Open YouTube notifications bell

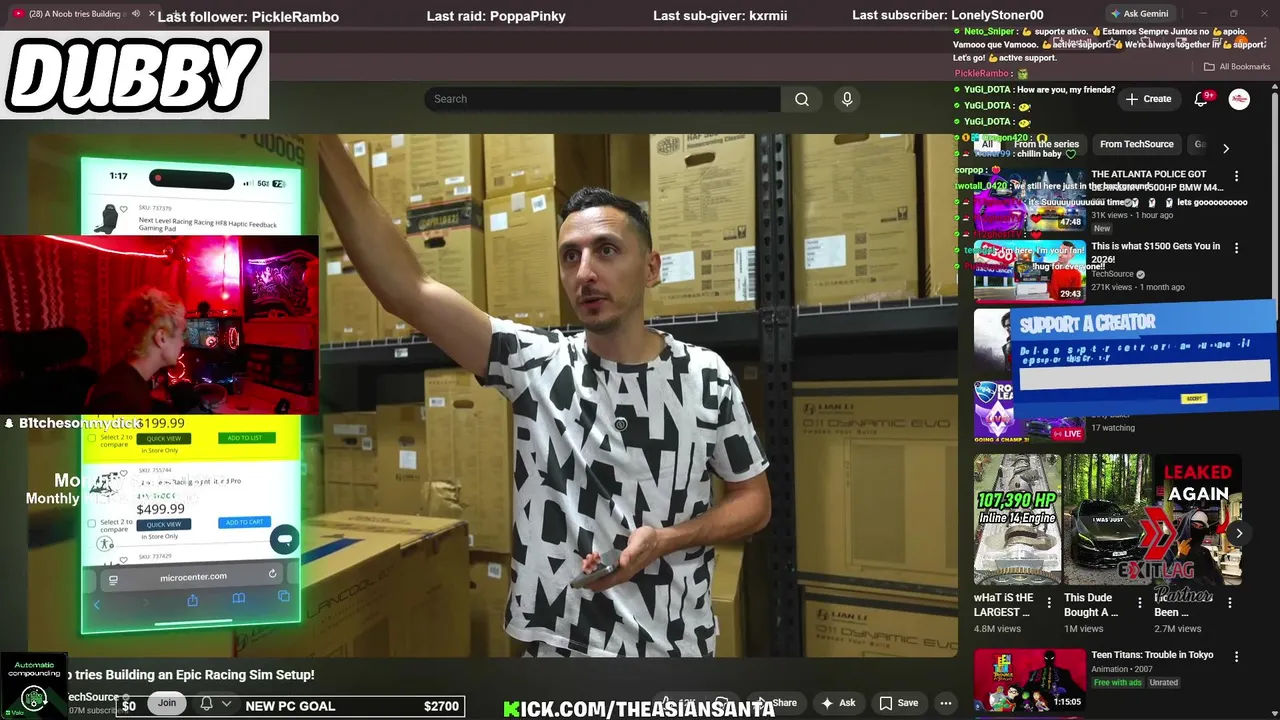pyautogui.click(x=1202, y=99)
